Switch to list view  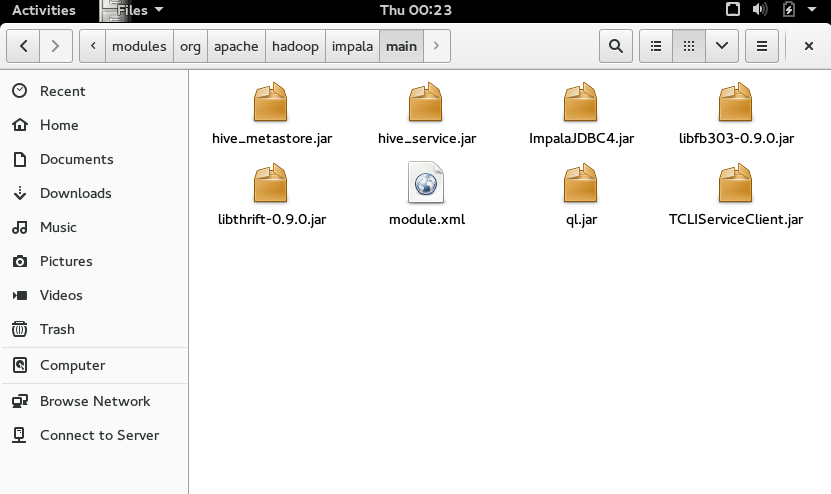click(x=656, y=46)
